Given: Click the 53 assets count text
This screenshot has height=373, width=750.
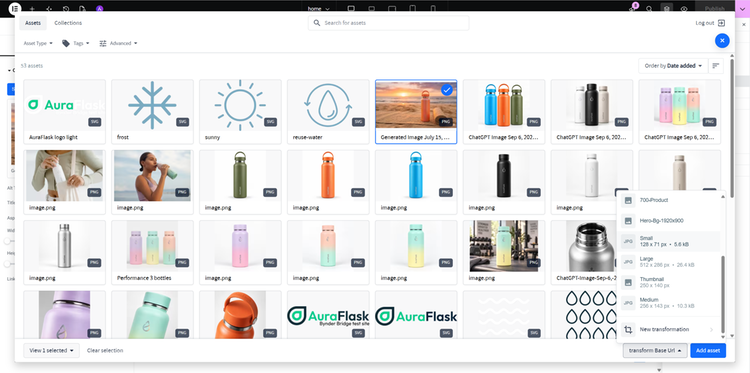Looking at the screenshot, I should click(32, 66).
